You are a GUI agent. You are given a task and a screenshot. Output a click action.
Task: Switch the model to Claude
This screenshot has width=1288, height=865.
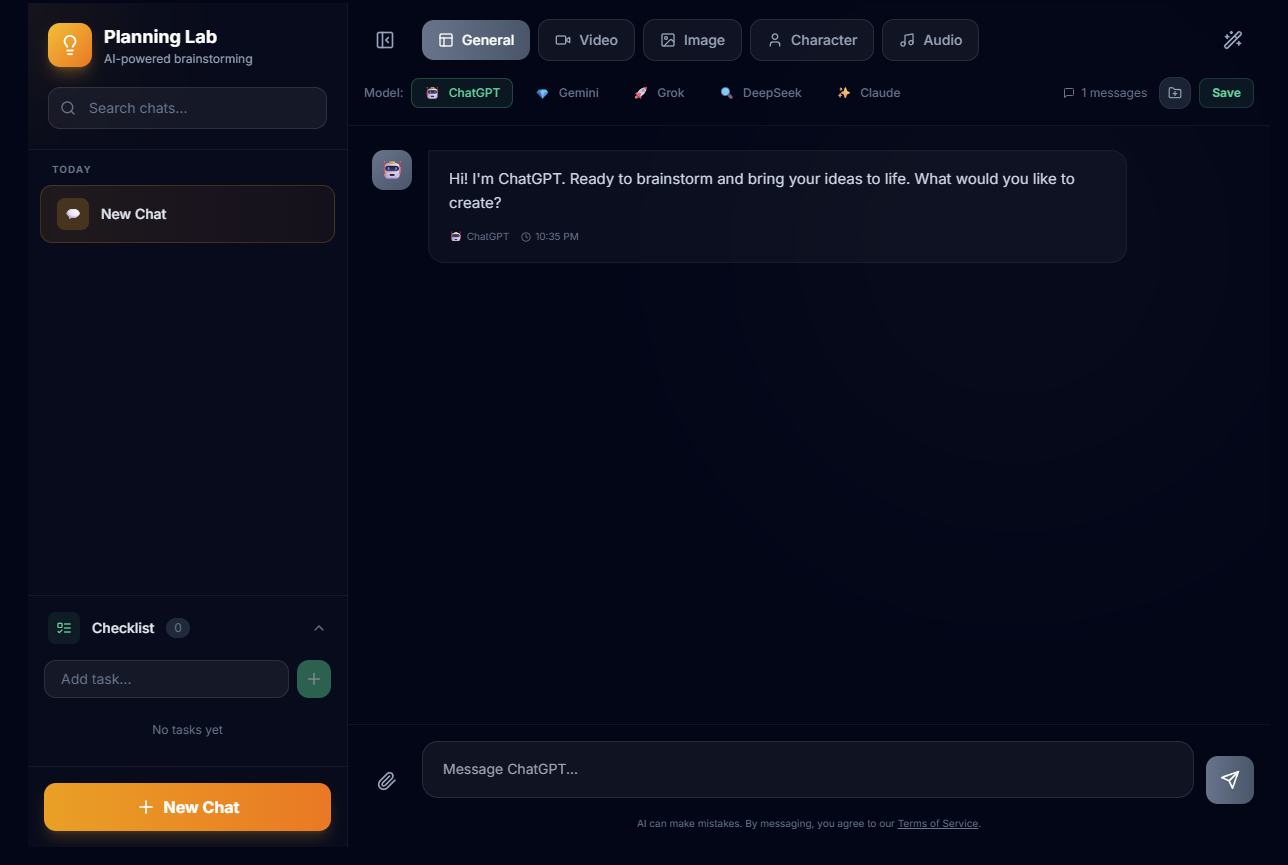[868, 92]
